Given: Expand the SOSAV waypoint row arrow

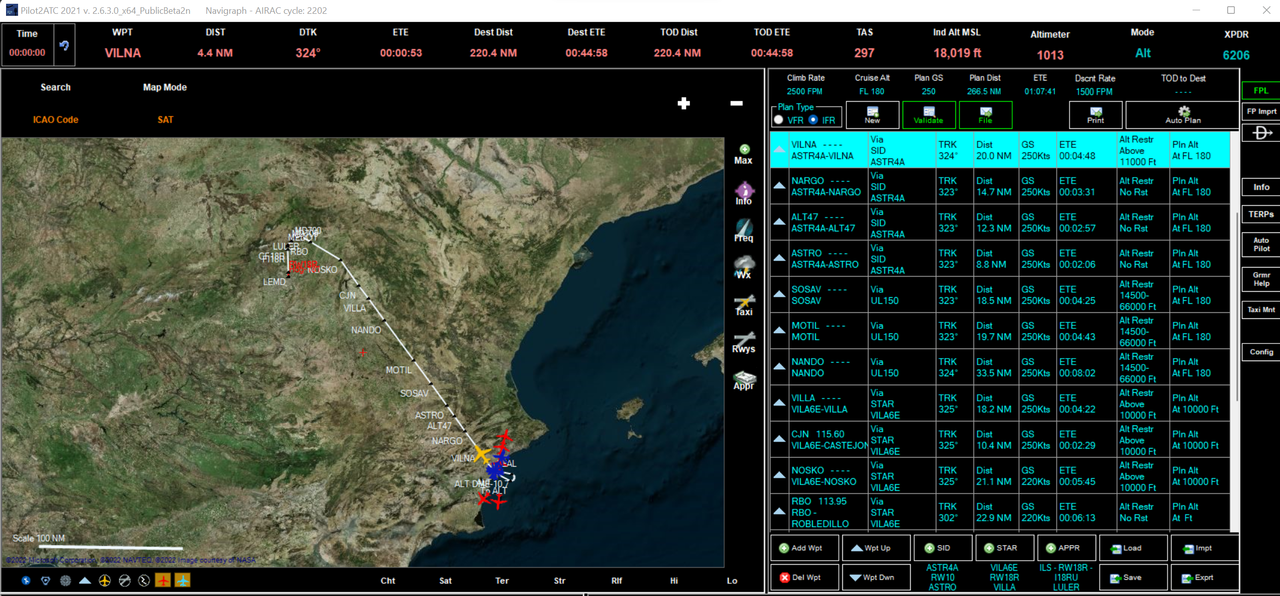Looking at the screenshot, I should (779, 295).
